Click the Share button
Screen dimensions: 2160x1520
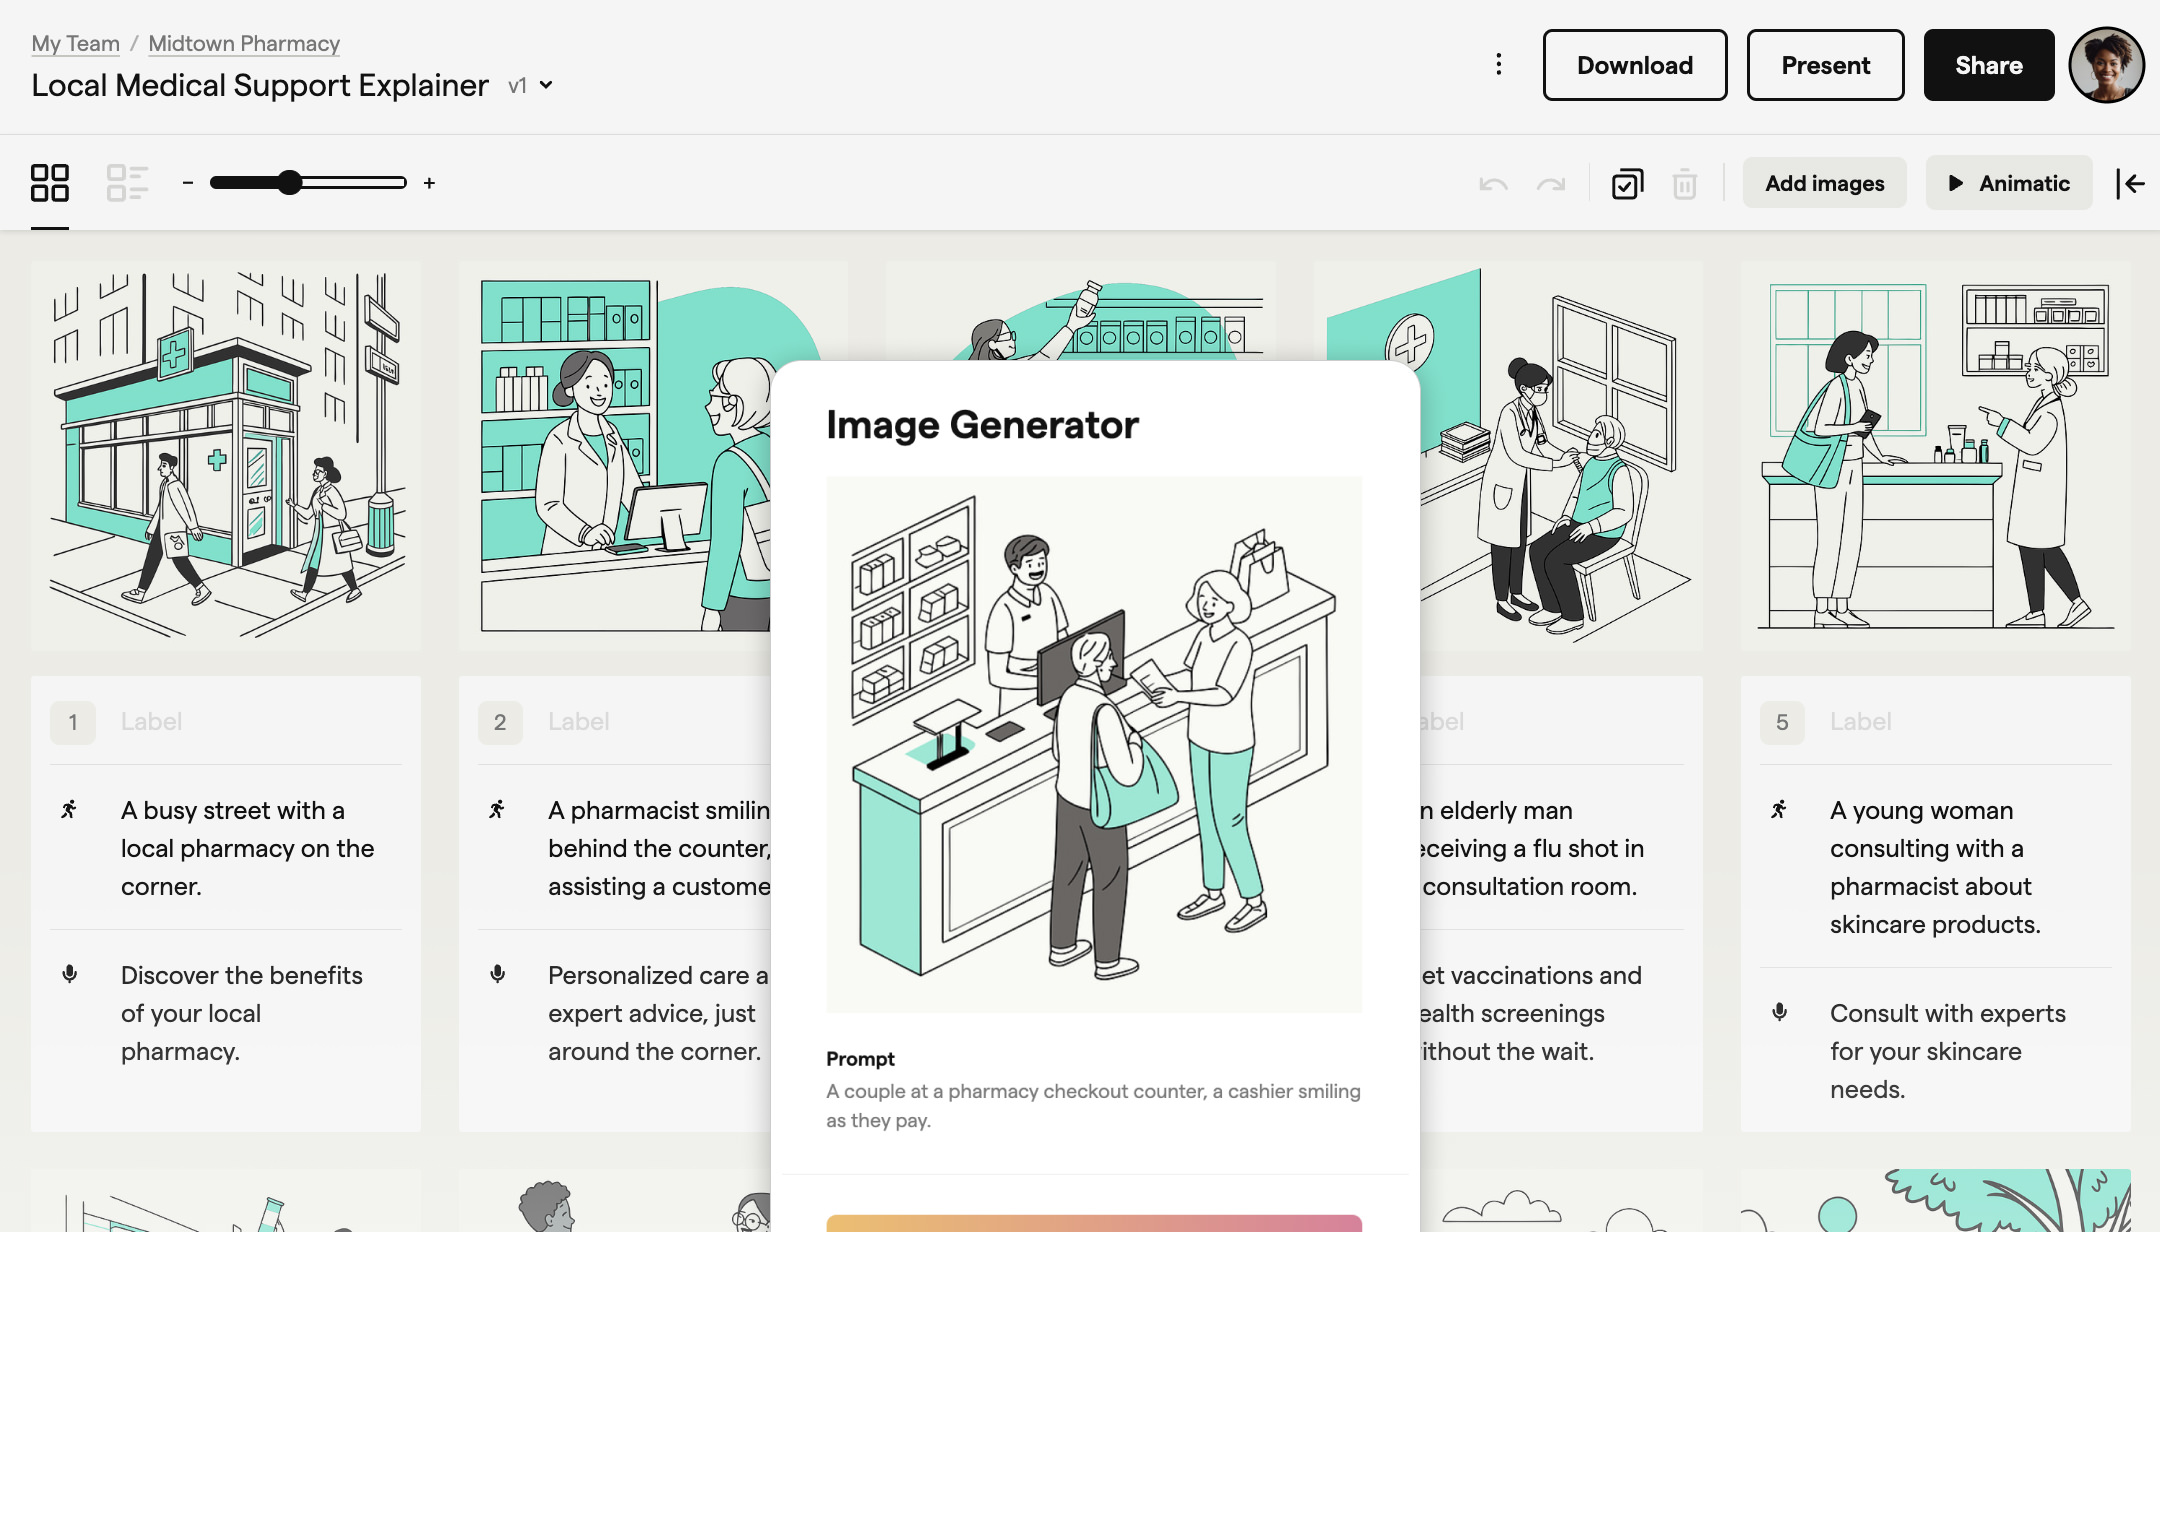tap(1988, 64)
